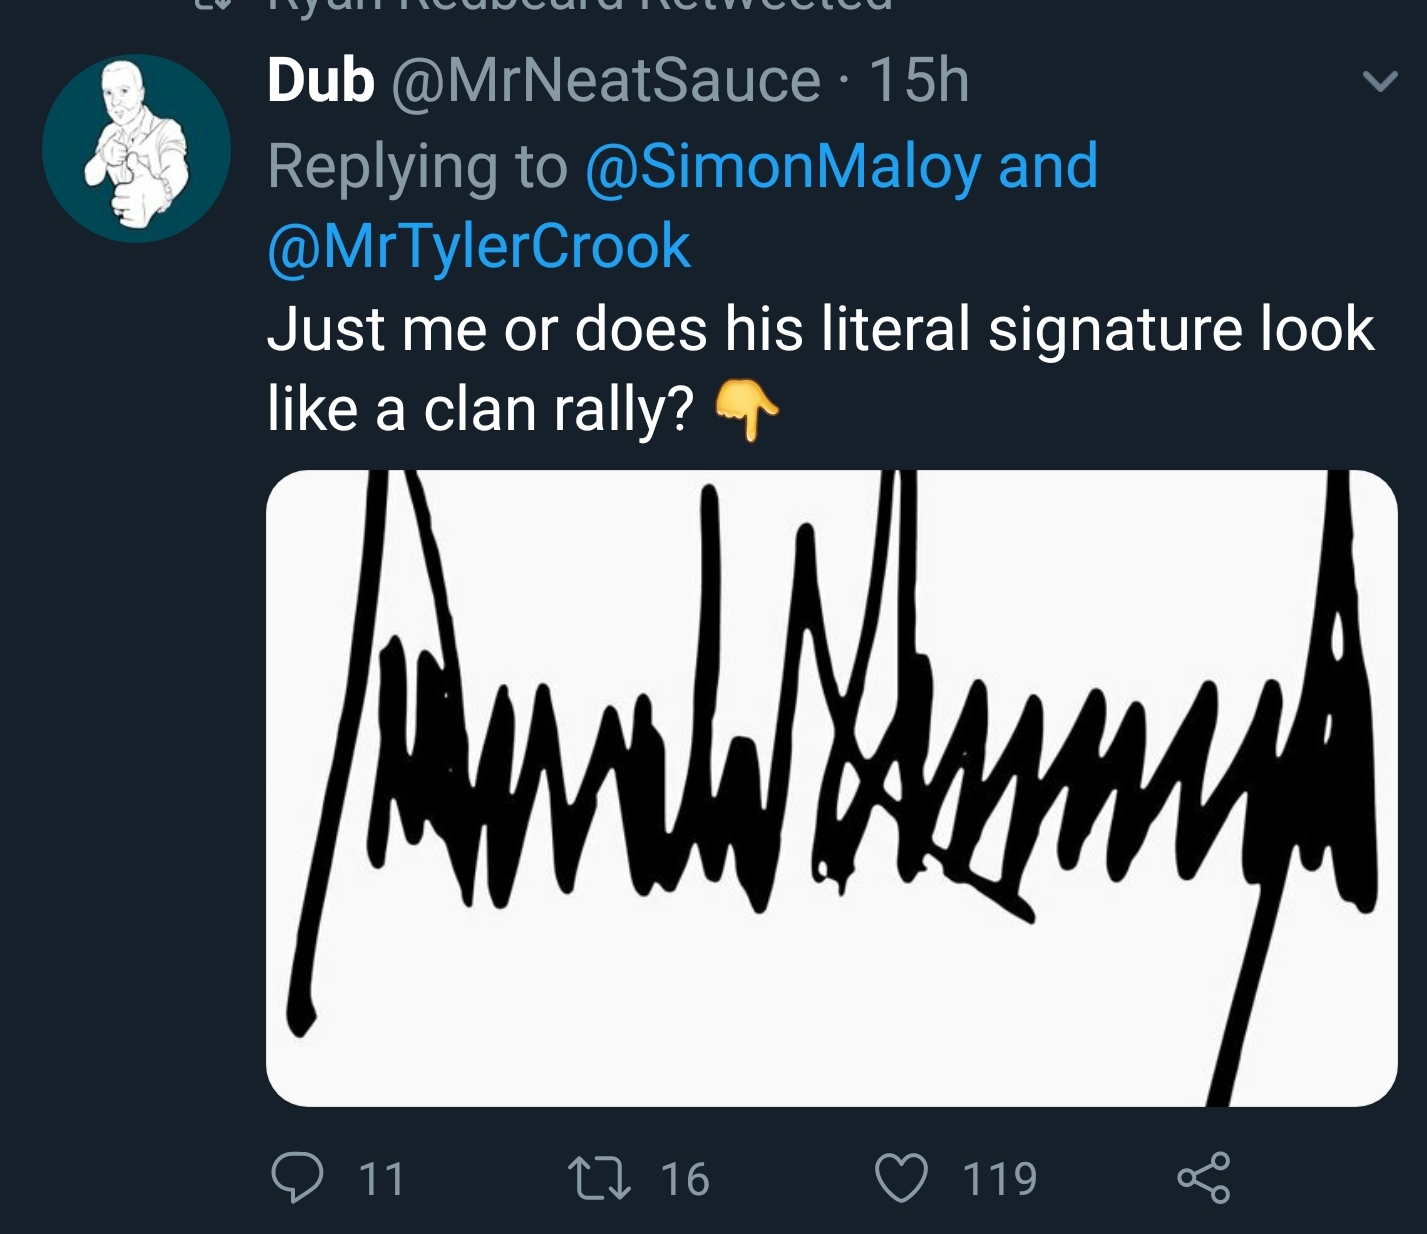The image size is (1427, 1234).
Task: Open the share icon options
Action: point(1203,1178)
